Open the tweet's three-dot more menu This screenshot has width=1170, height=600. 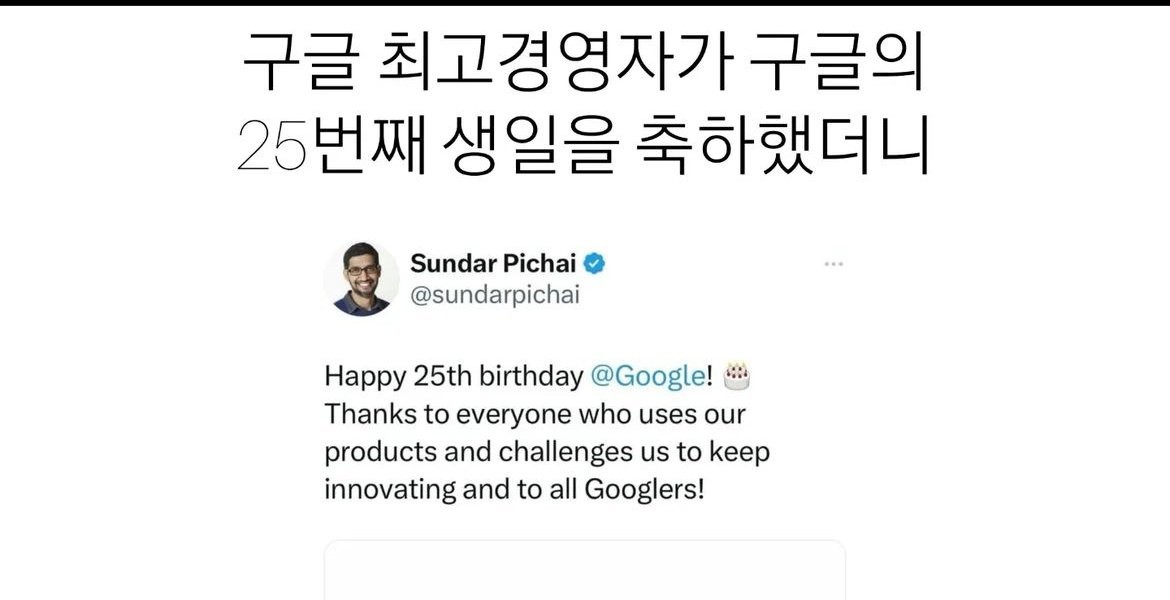point(833,264)
